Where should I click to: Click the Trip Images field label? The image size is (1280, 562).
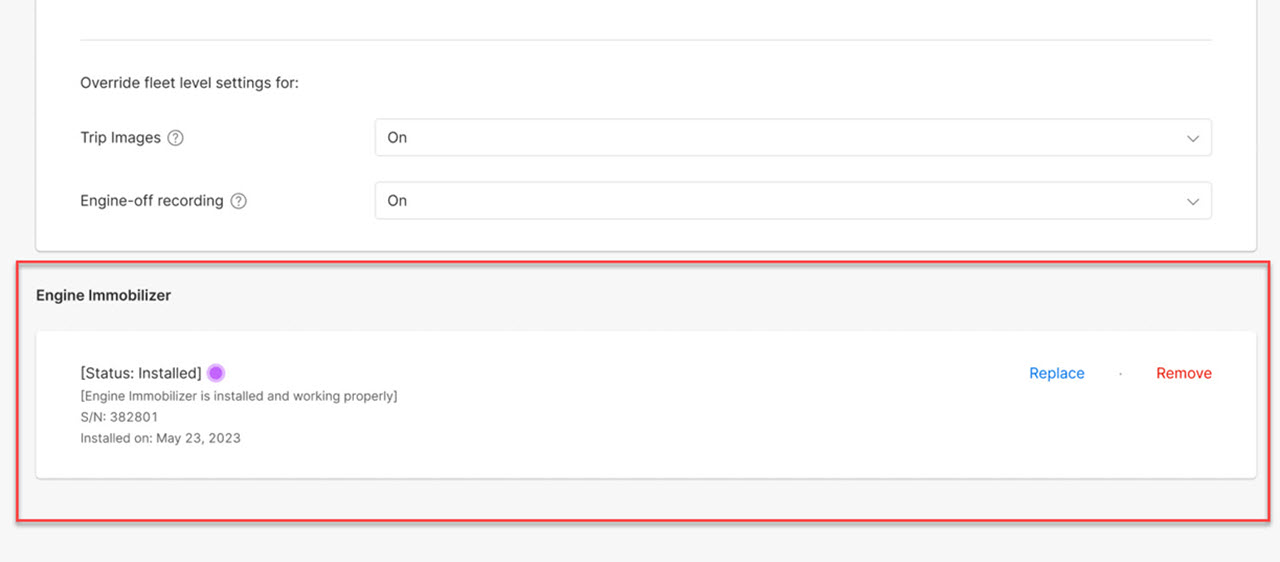[x=120, y=138]
